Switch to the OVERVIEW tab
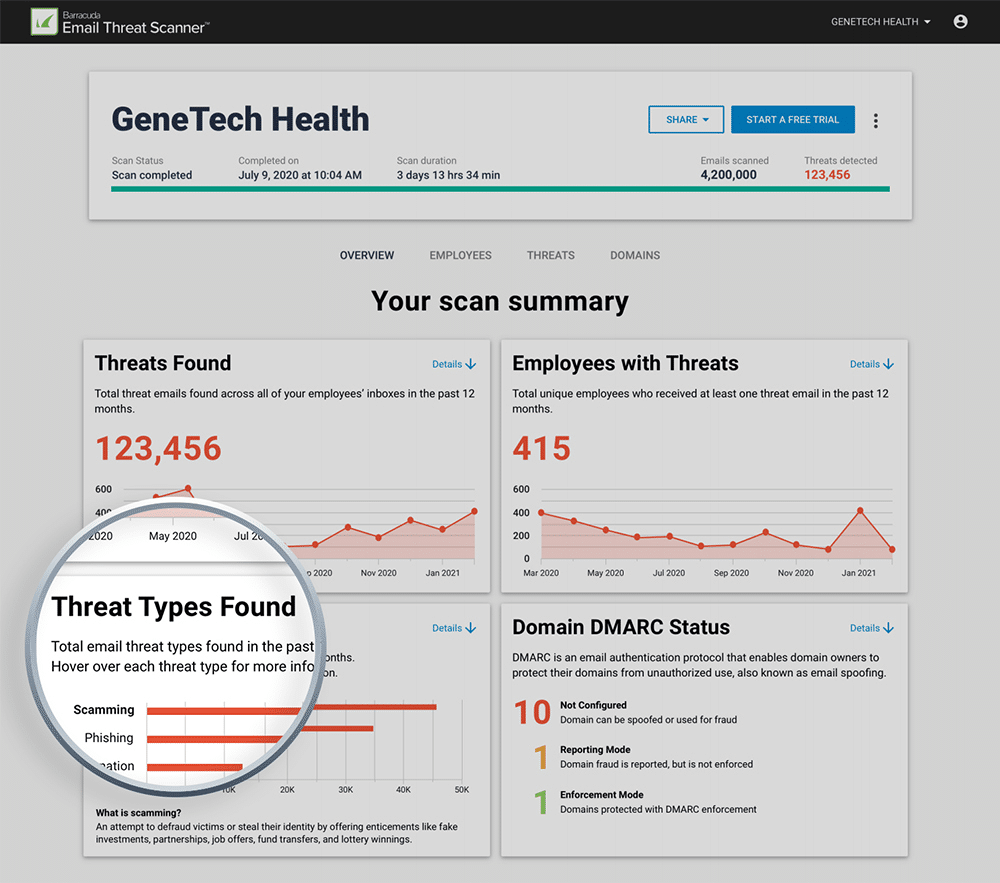Viewport: 1000px width, 883px height. (x=367, y=255)
